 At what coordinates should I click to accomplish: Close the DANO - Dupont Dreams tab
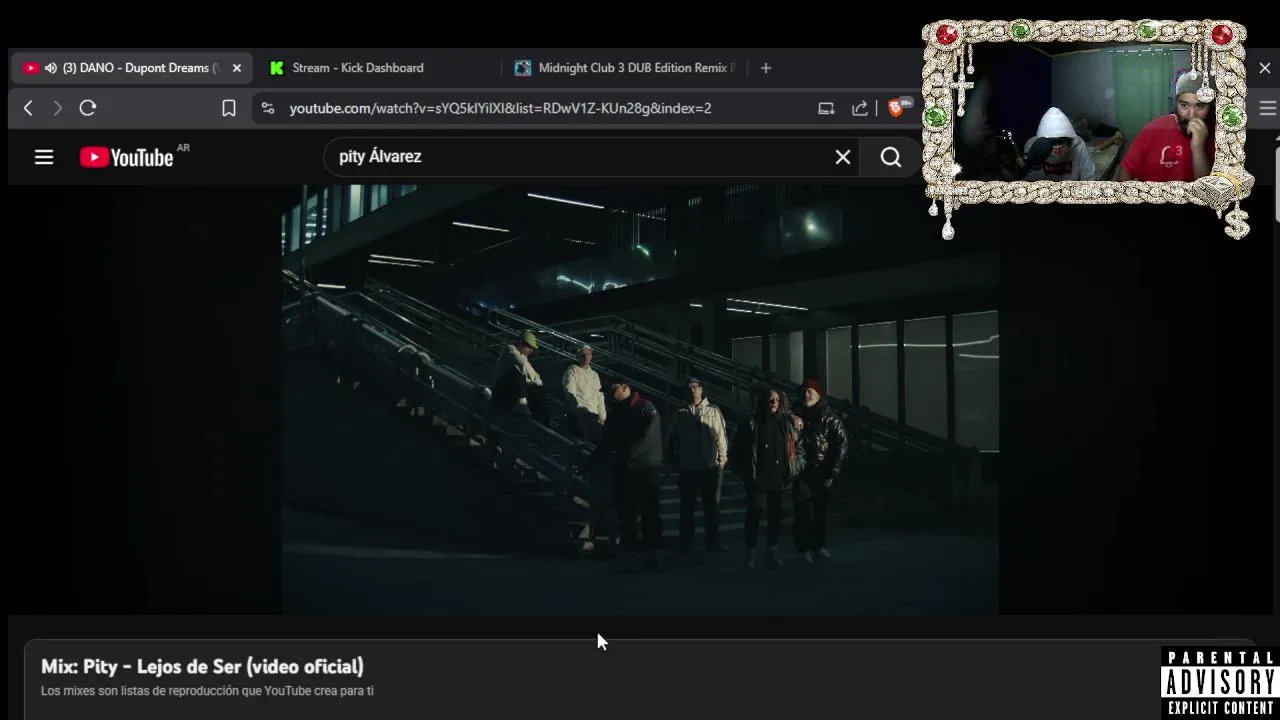237,68
